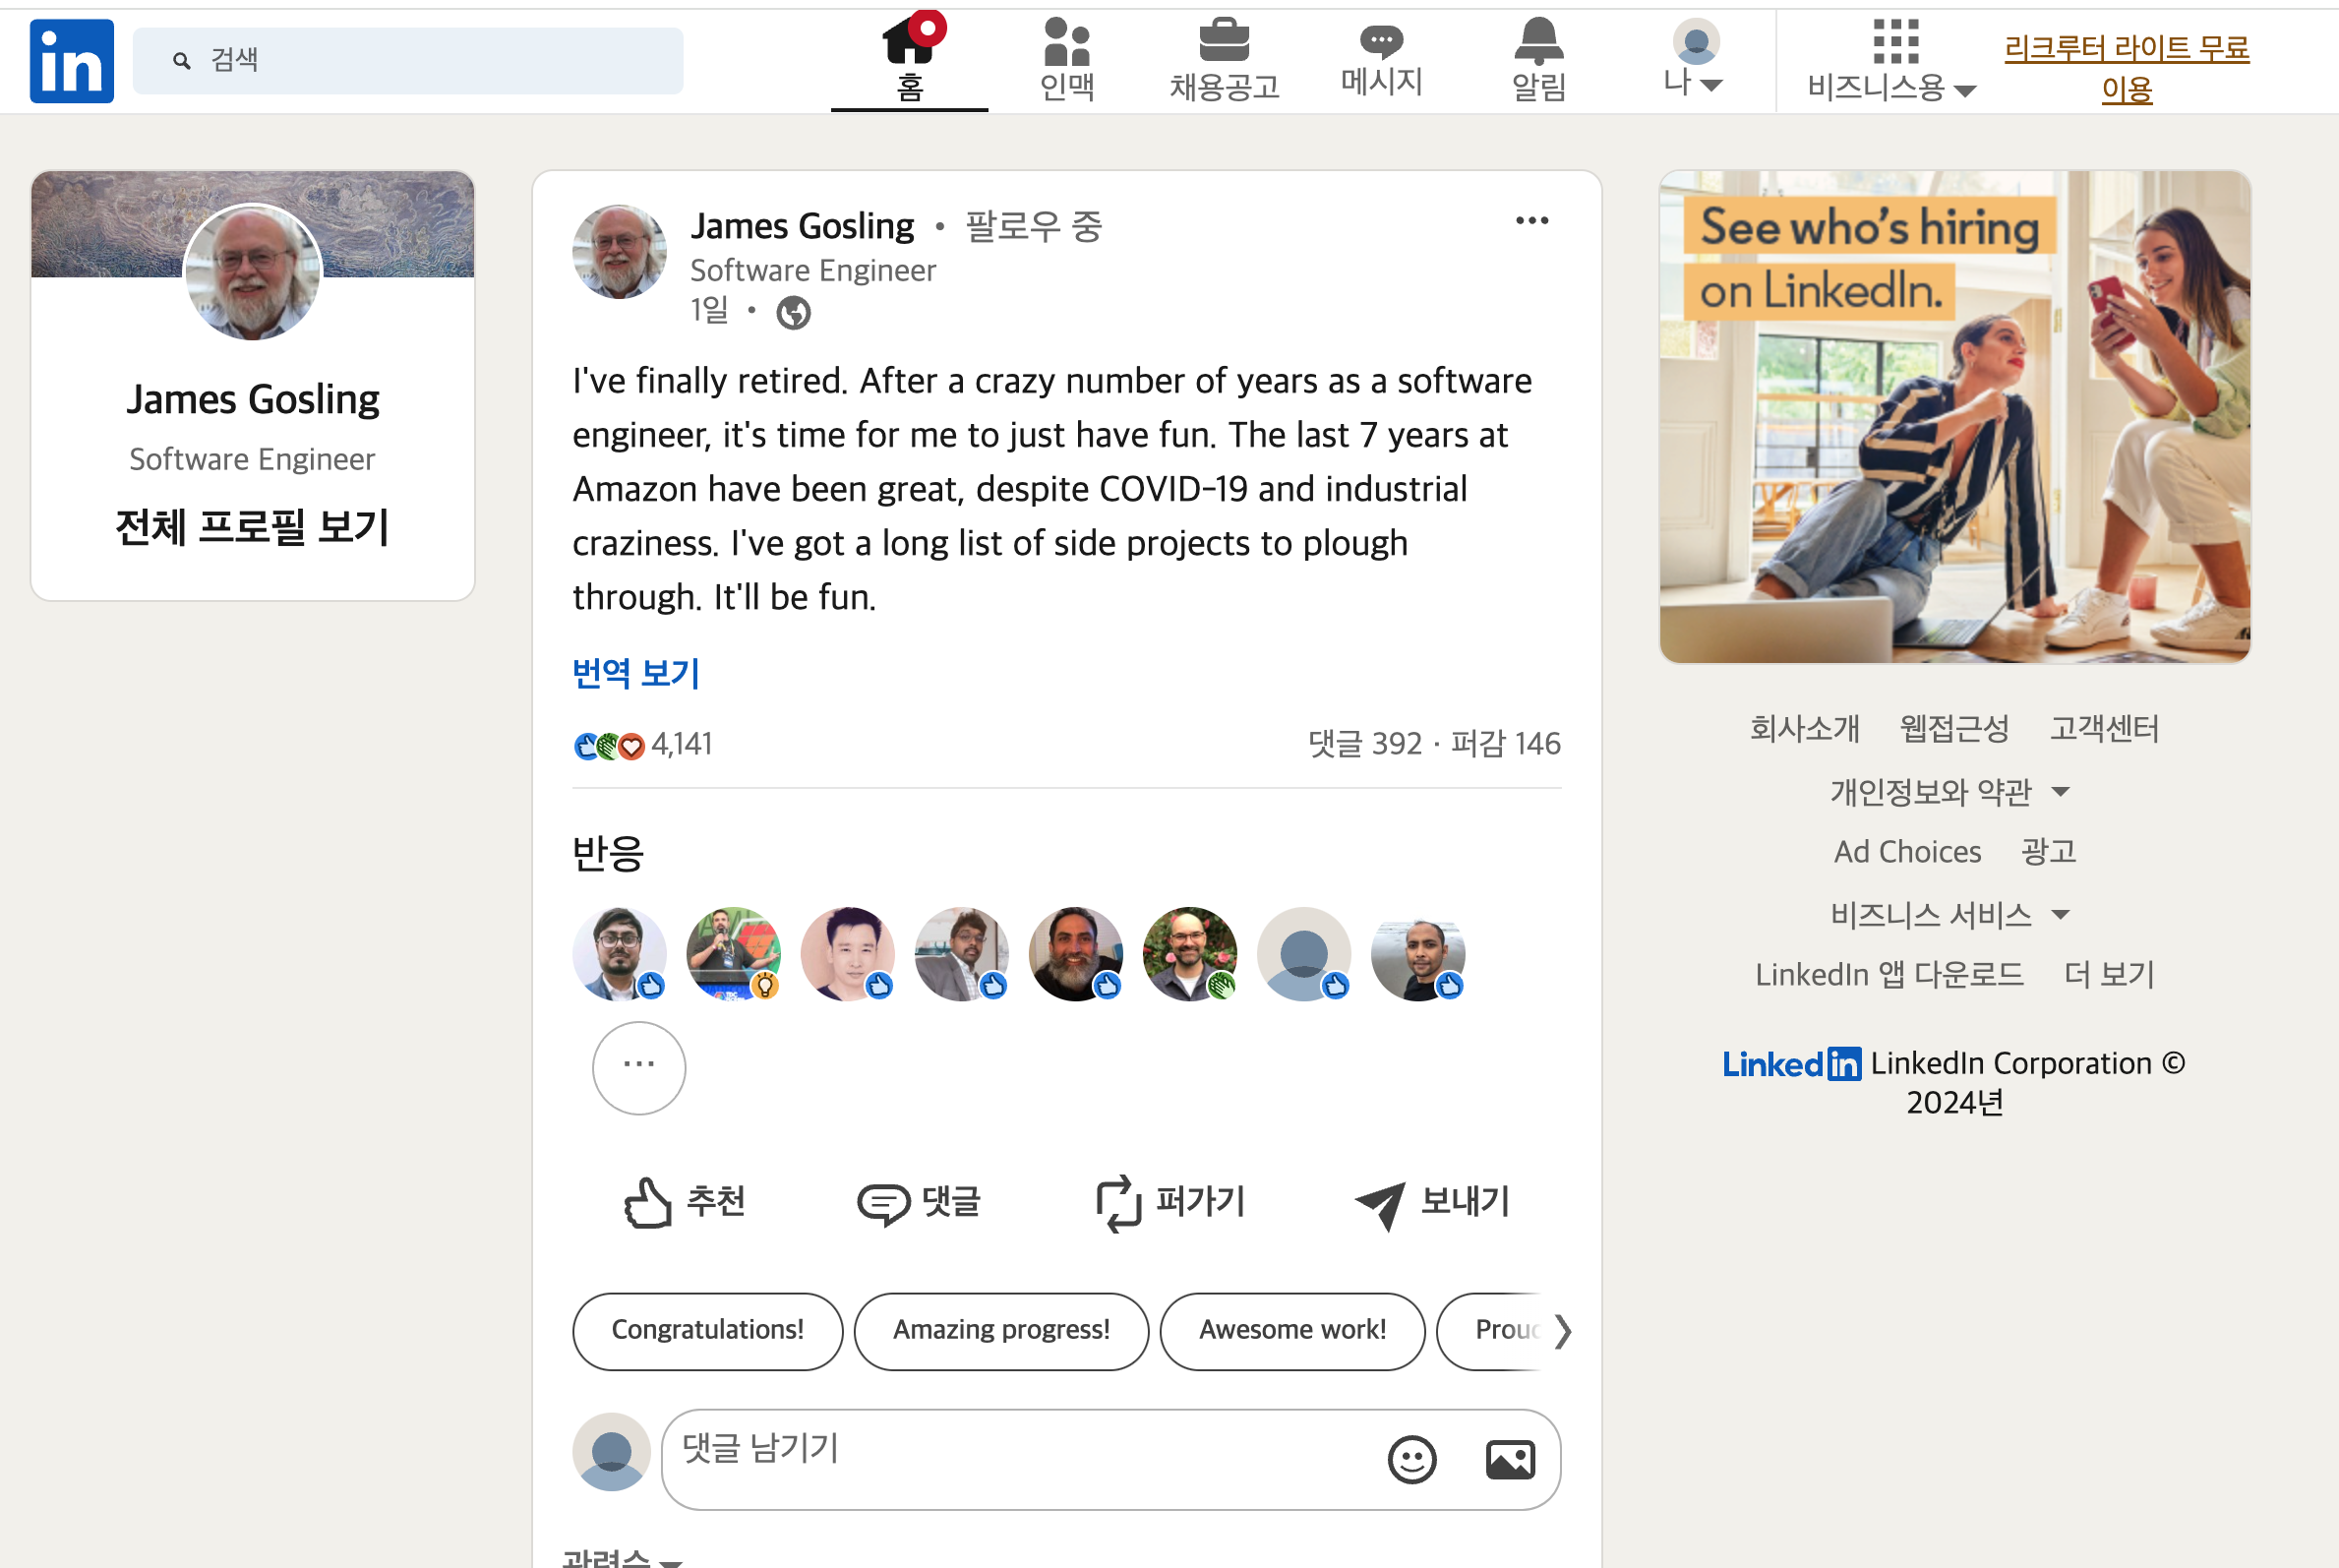The width and height of the screenshot is (2339, 1568).
Task: Open post options three-dot menu
Action: click(x=1531, y=220)
